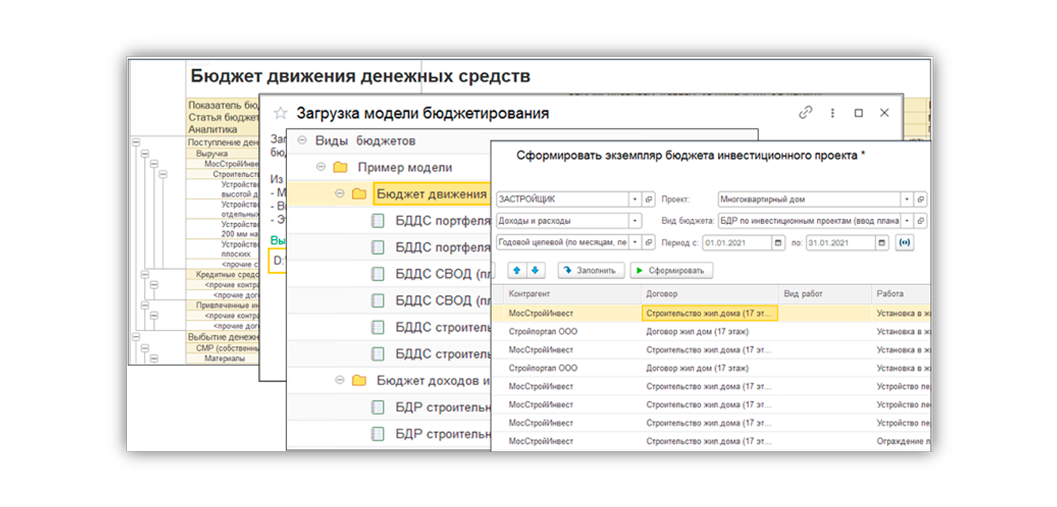Open calendar for the по end date

882,242
